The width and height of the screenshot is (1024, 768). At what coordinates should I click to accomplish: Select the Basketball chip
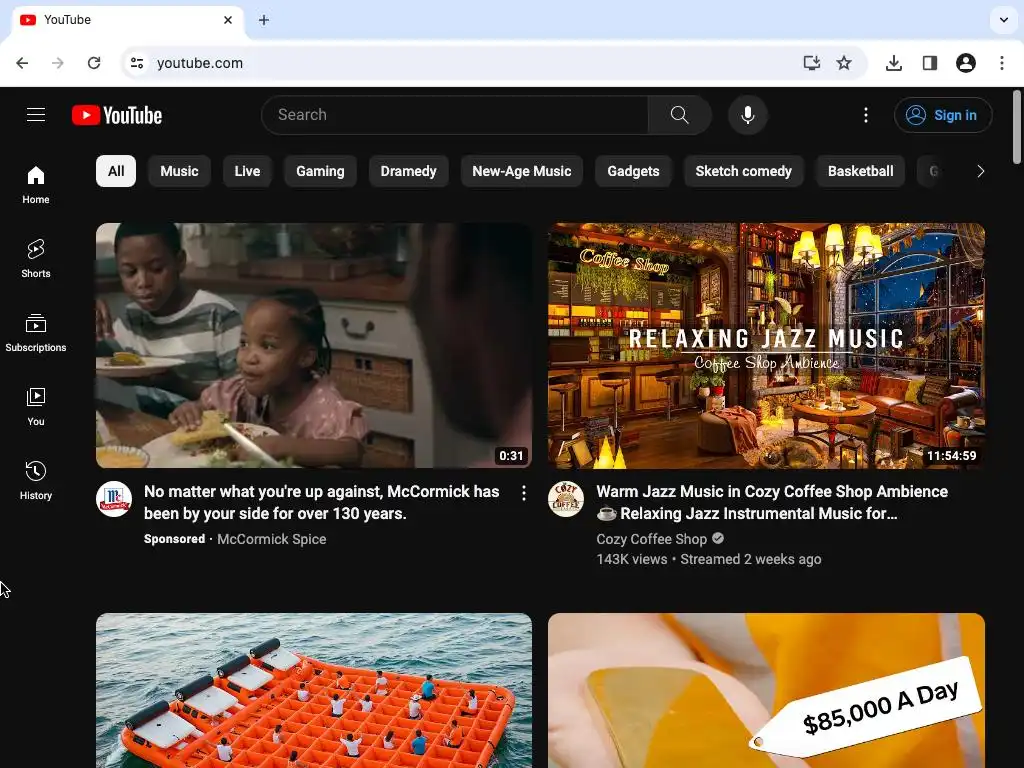[861, 171]
